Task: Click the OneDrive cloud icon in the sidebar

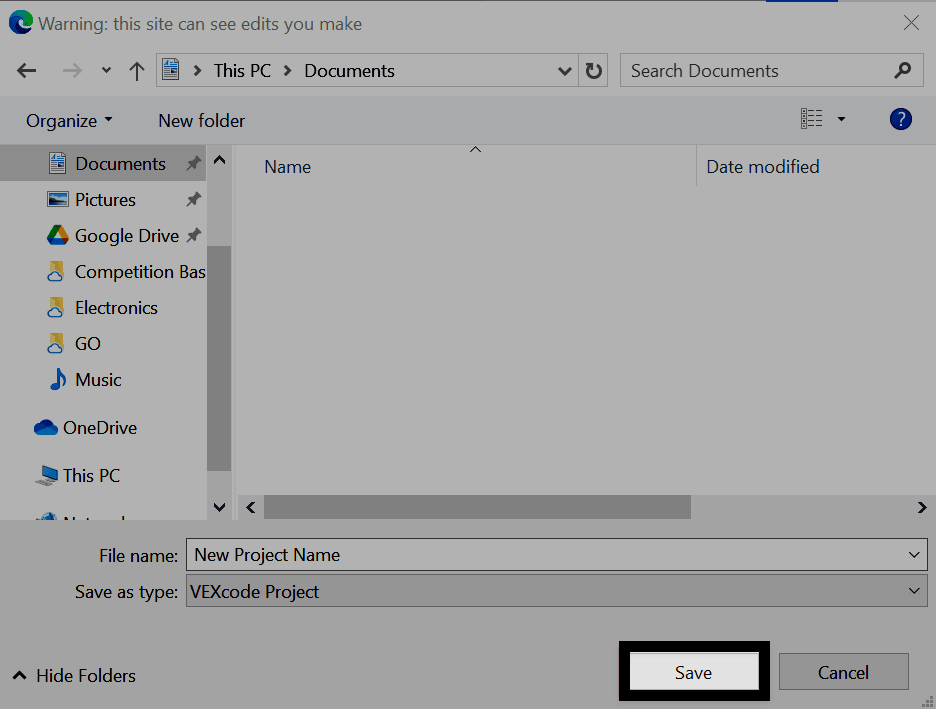Action: coord(46,427)
